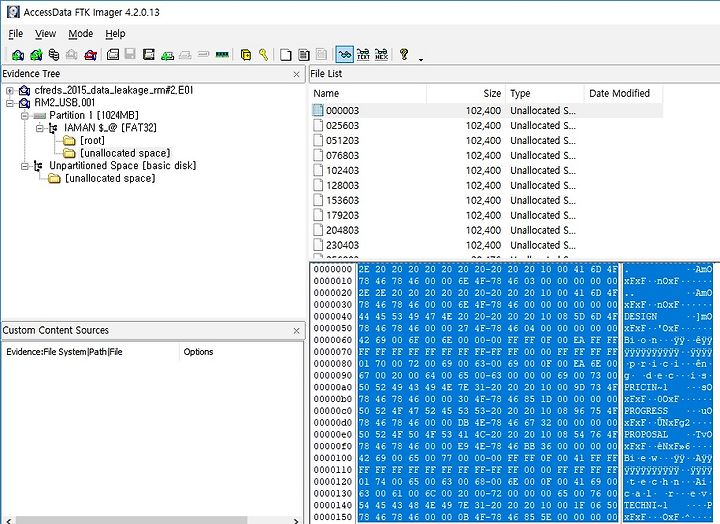Select Unpartitioned Space [basic disk] item
Screen dimensions: 720x524
pos(123,165)
